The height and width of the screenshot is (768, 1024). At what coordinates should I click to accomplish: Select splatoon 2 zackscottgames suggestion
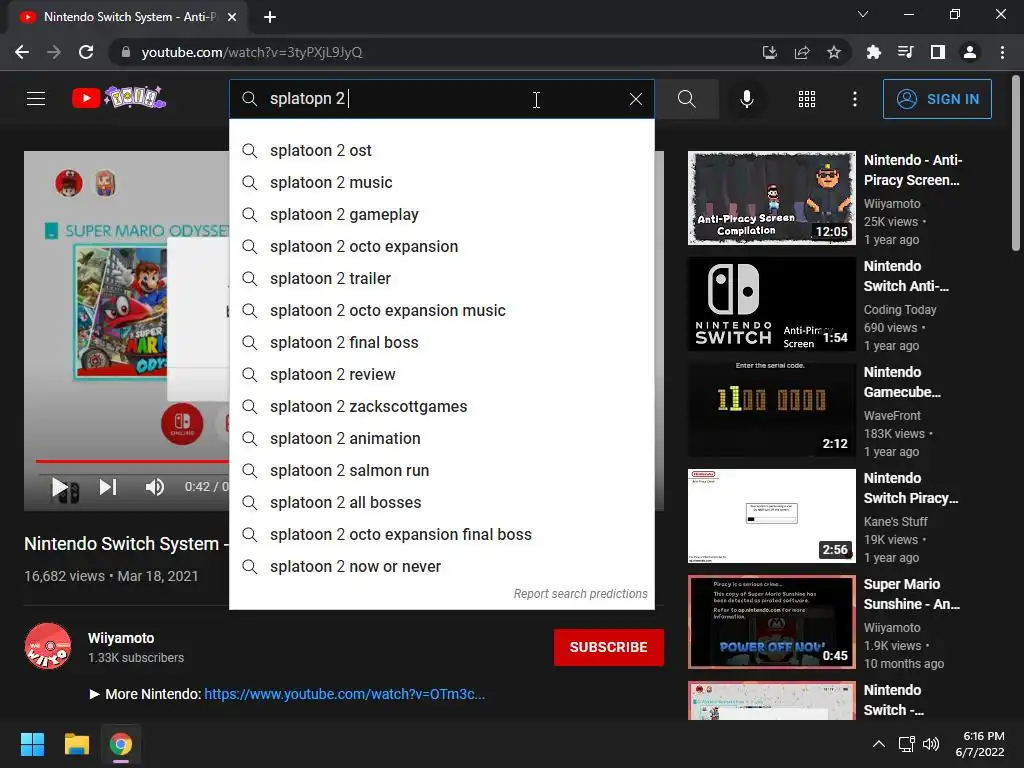pos(441,407)
